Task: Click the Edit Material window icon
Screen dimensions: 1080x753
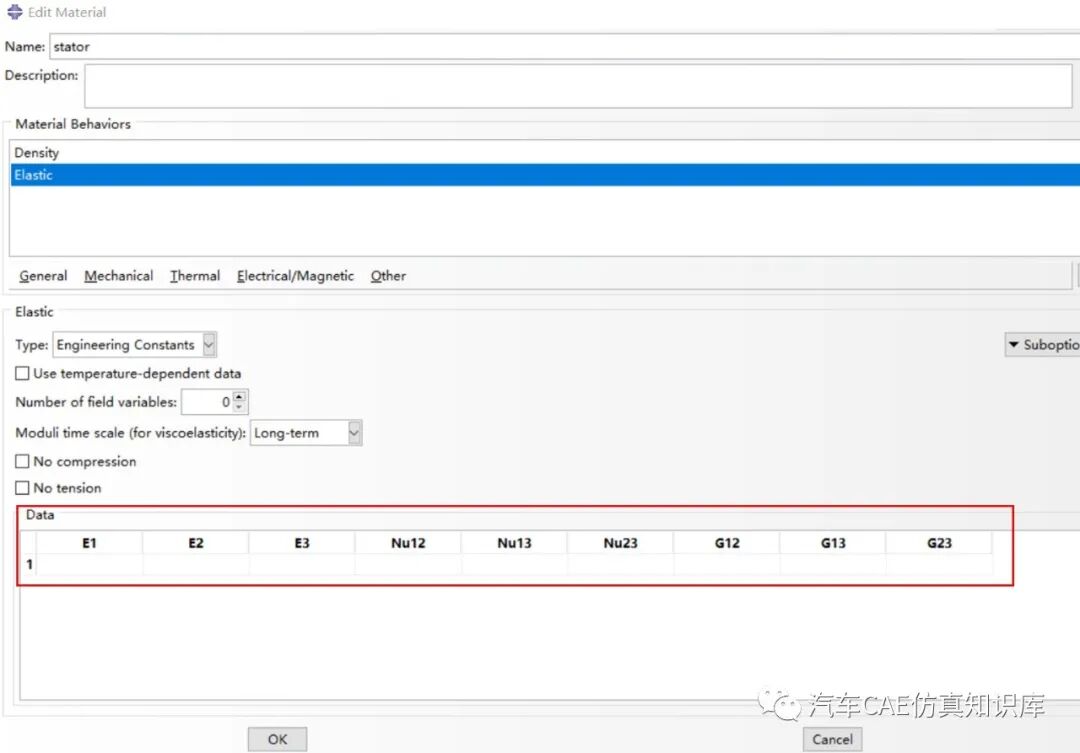Action: pos(14,12)
